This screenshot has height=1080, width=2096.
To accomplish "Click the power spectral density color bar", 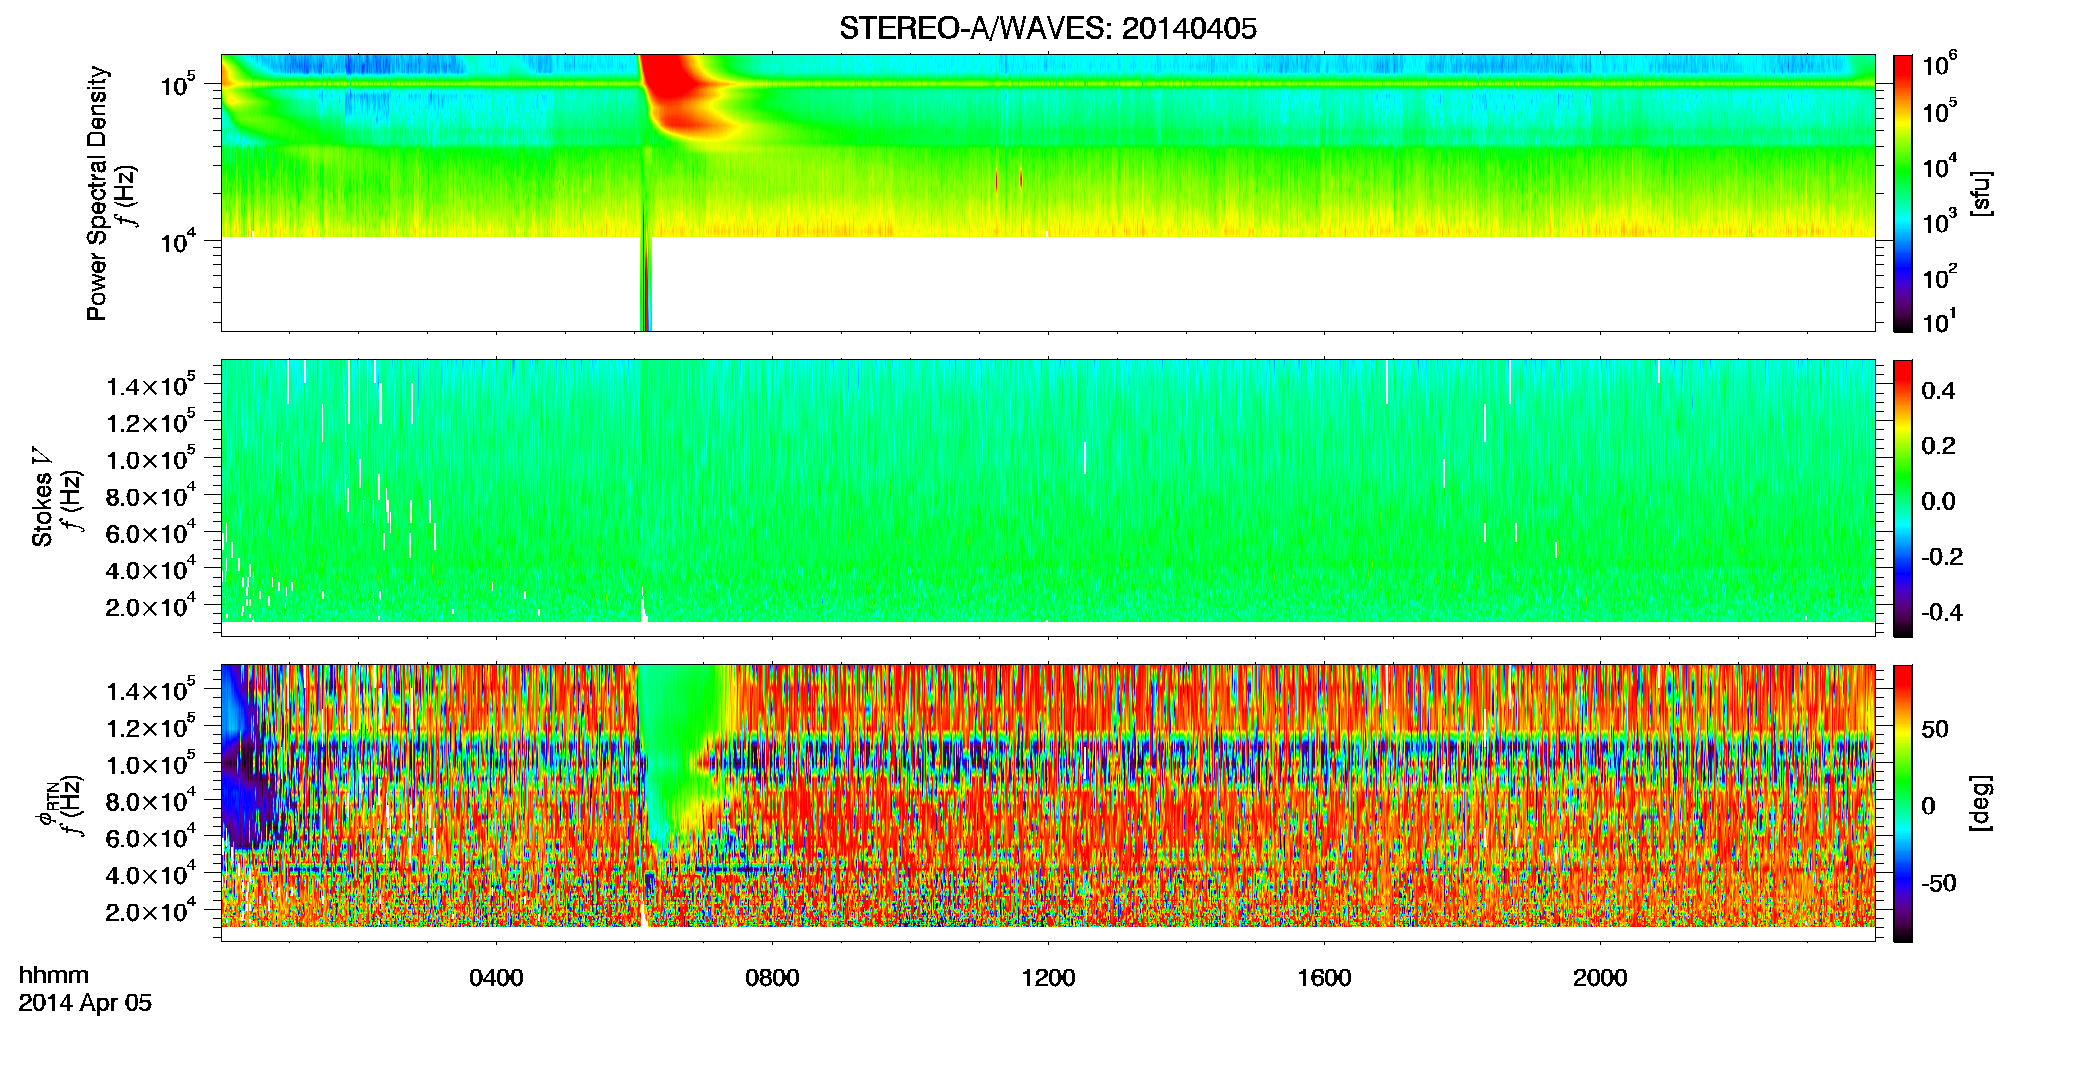I will tap(1903, 193).
